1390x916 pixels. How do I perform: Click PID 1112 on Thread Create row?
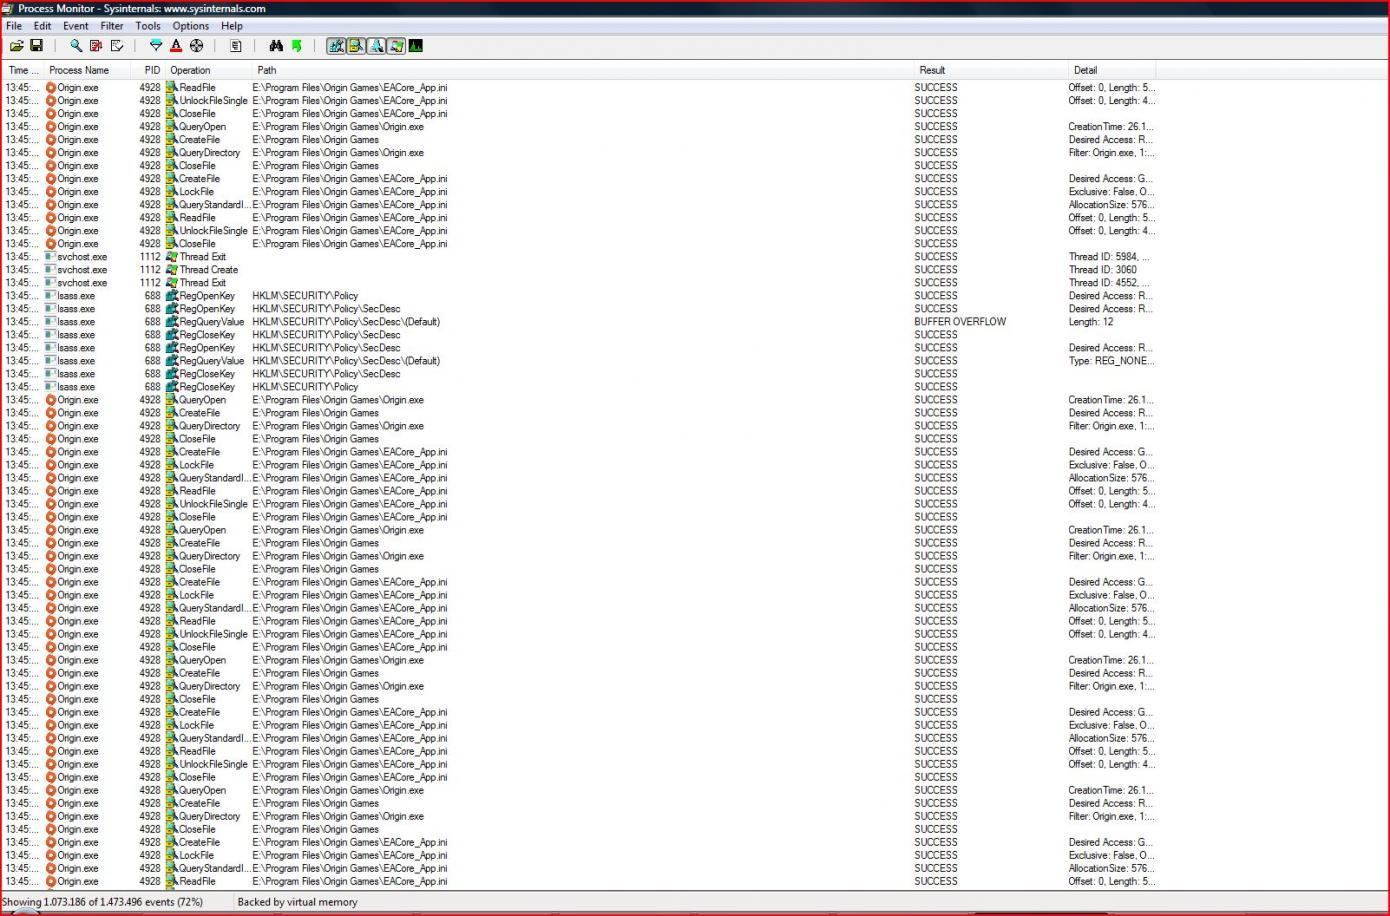150,270
